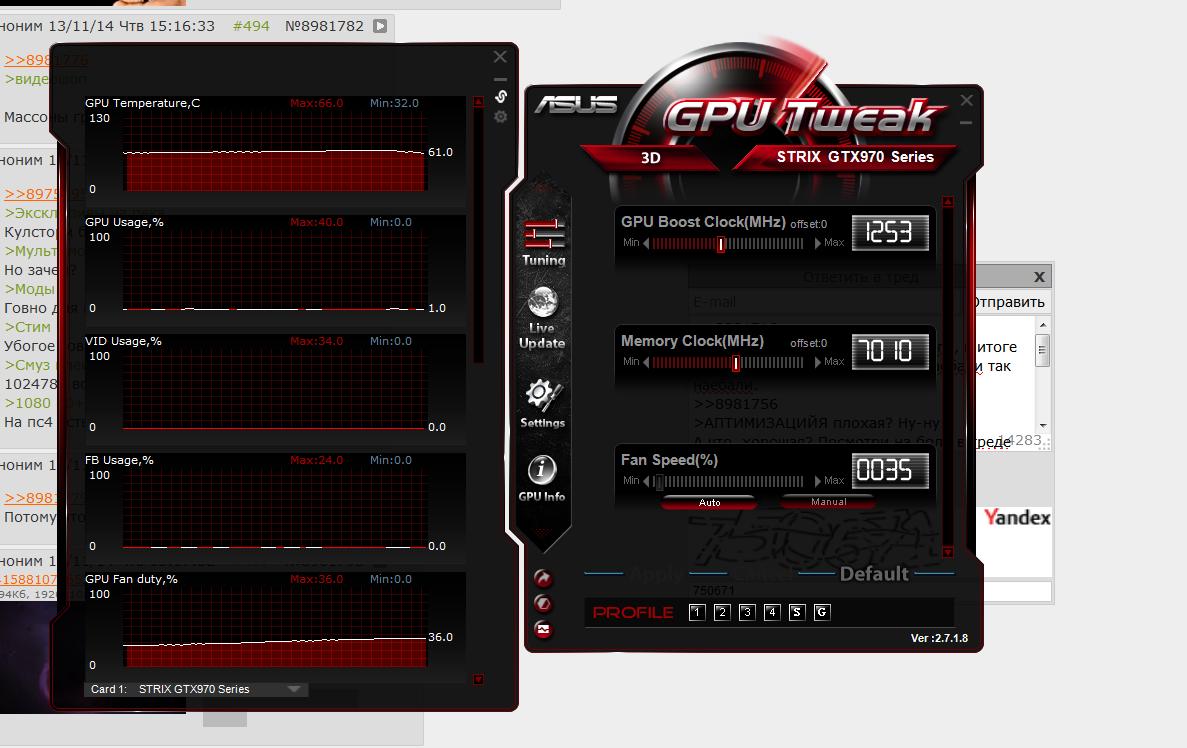Viewport: 1187px width, 748px height.
Task: Click Отправить button in the browser
Action: tap(1008, 302)
